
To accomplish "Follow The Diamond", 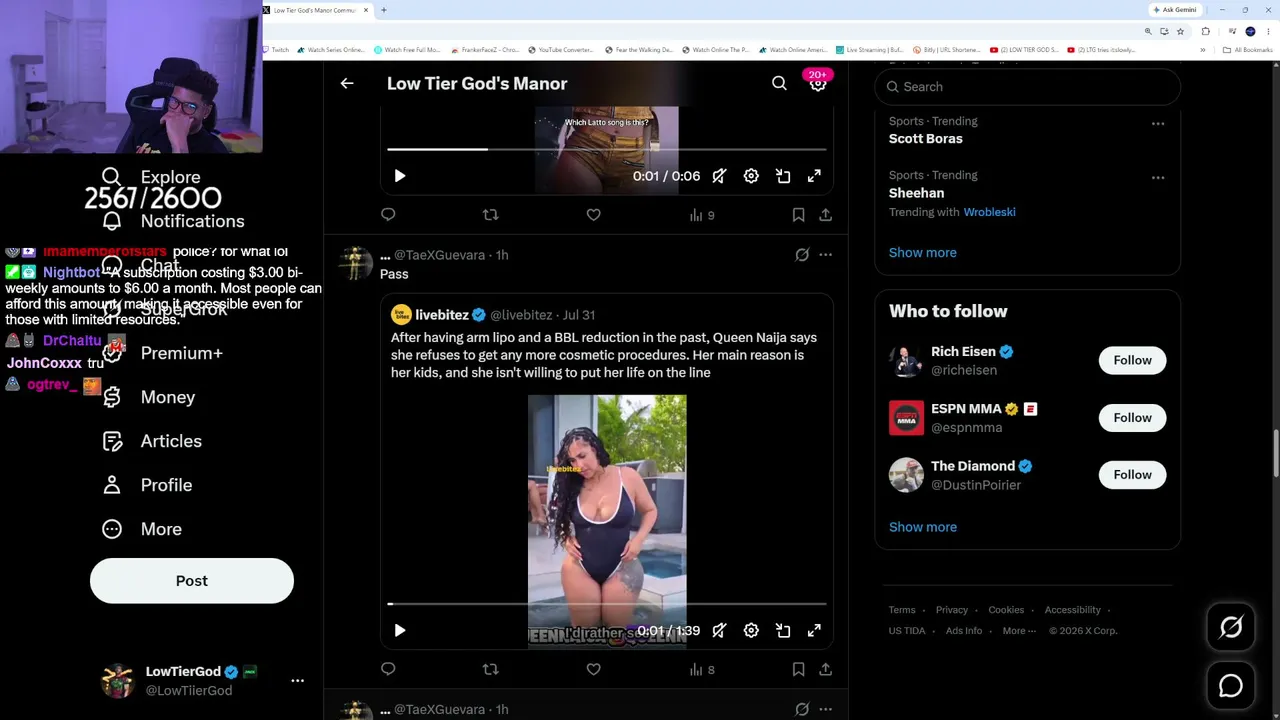I will click(1133, 475).
